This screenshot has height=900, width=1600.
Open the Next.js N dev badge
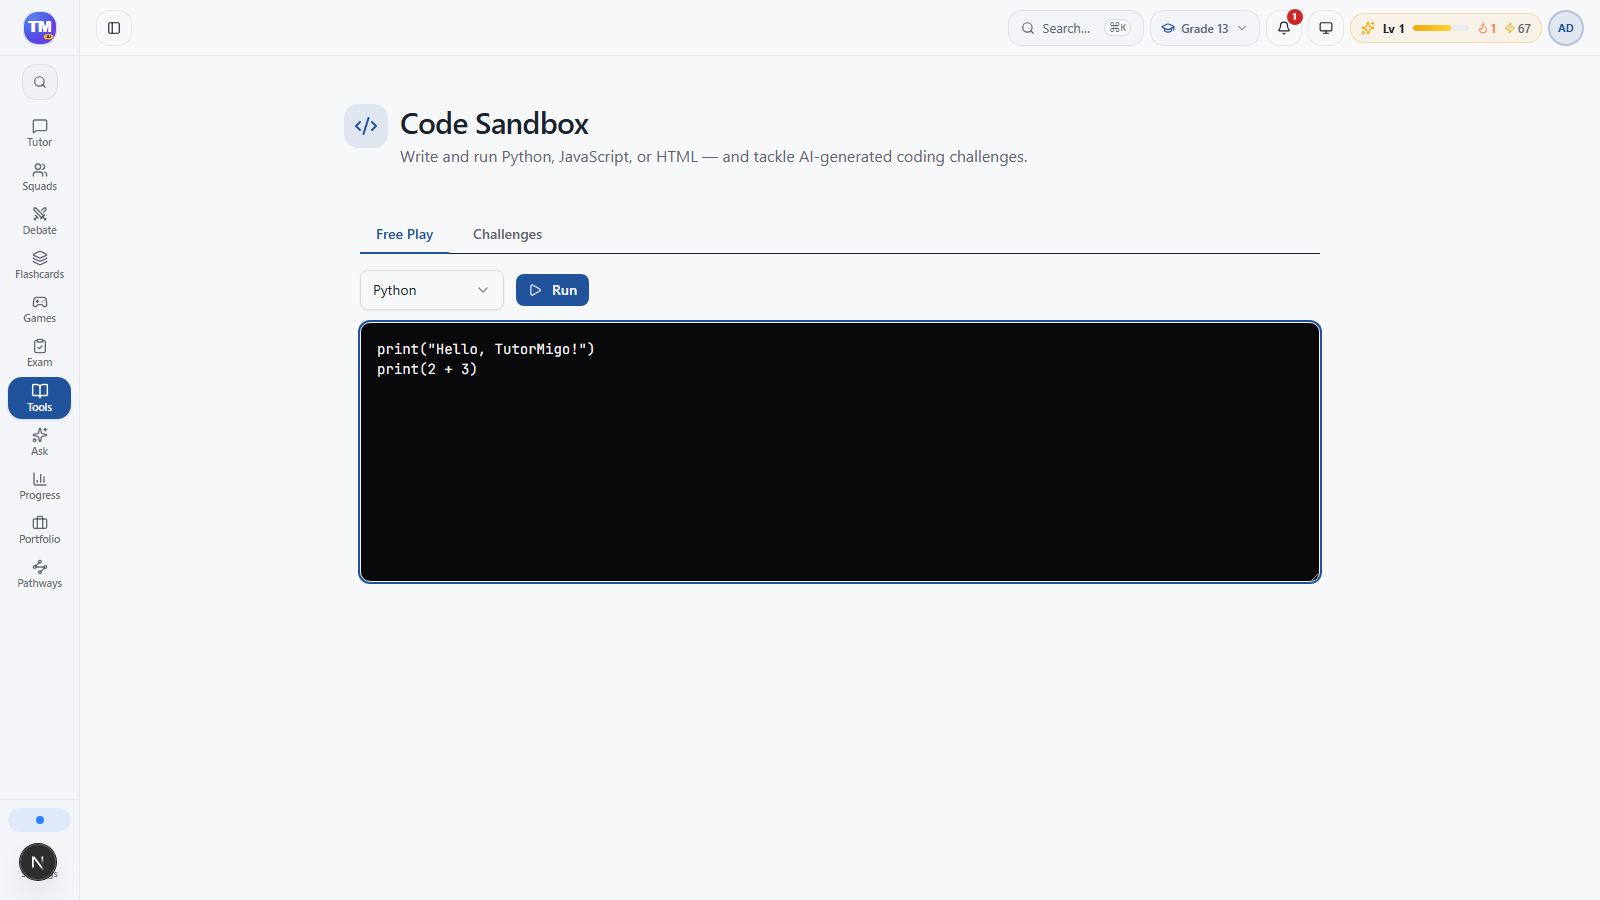tap(38, 862)
